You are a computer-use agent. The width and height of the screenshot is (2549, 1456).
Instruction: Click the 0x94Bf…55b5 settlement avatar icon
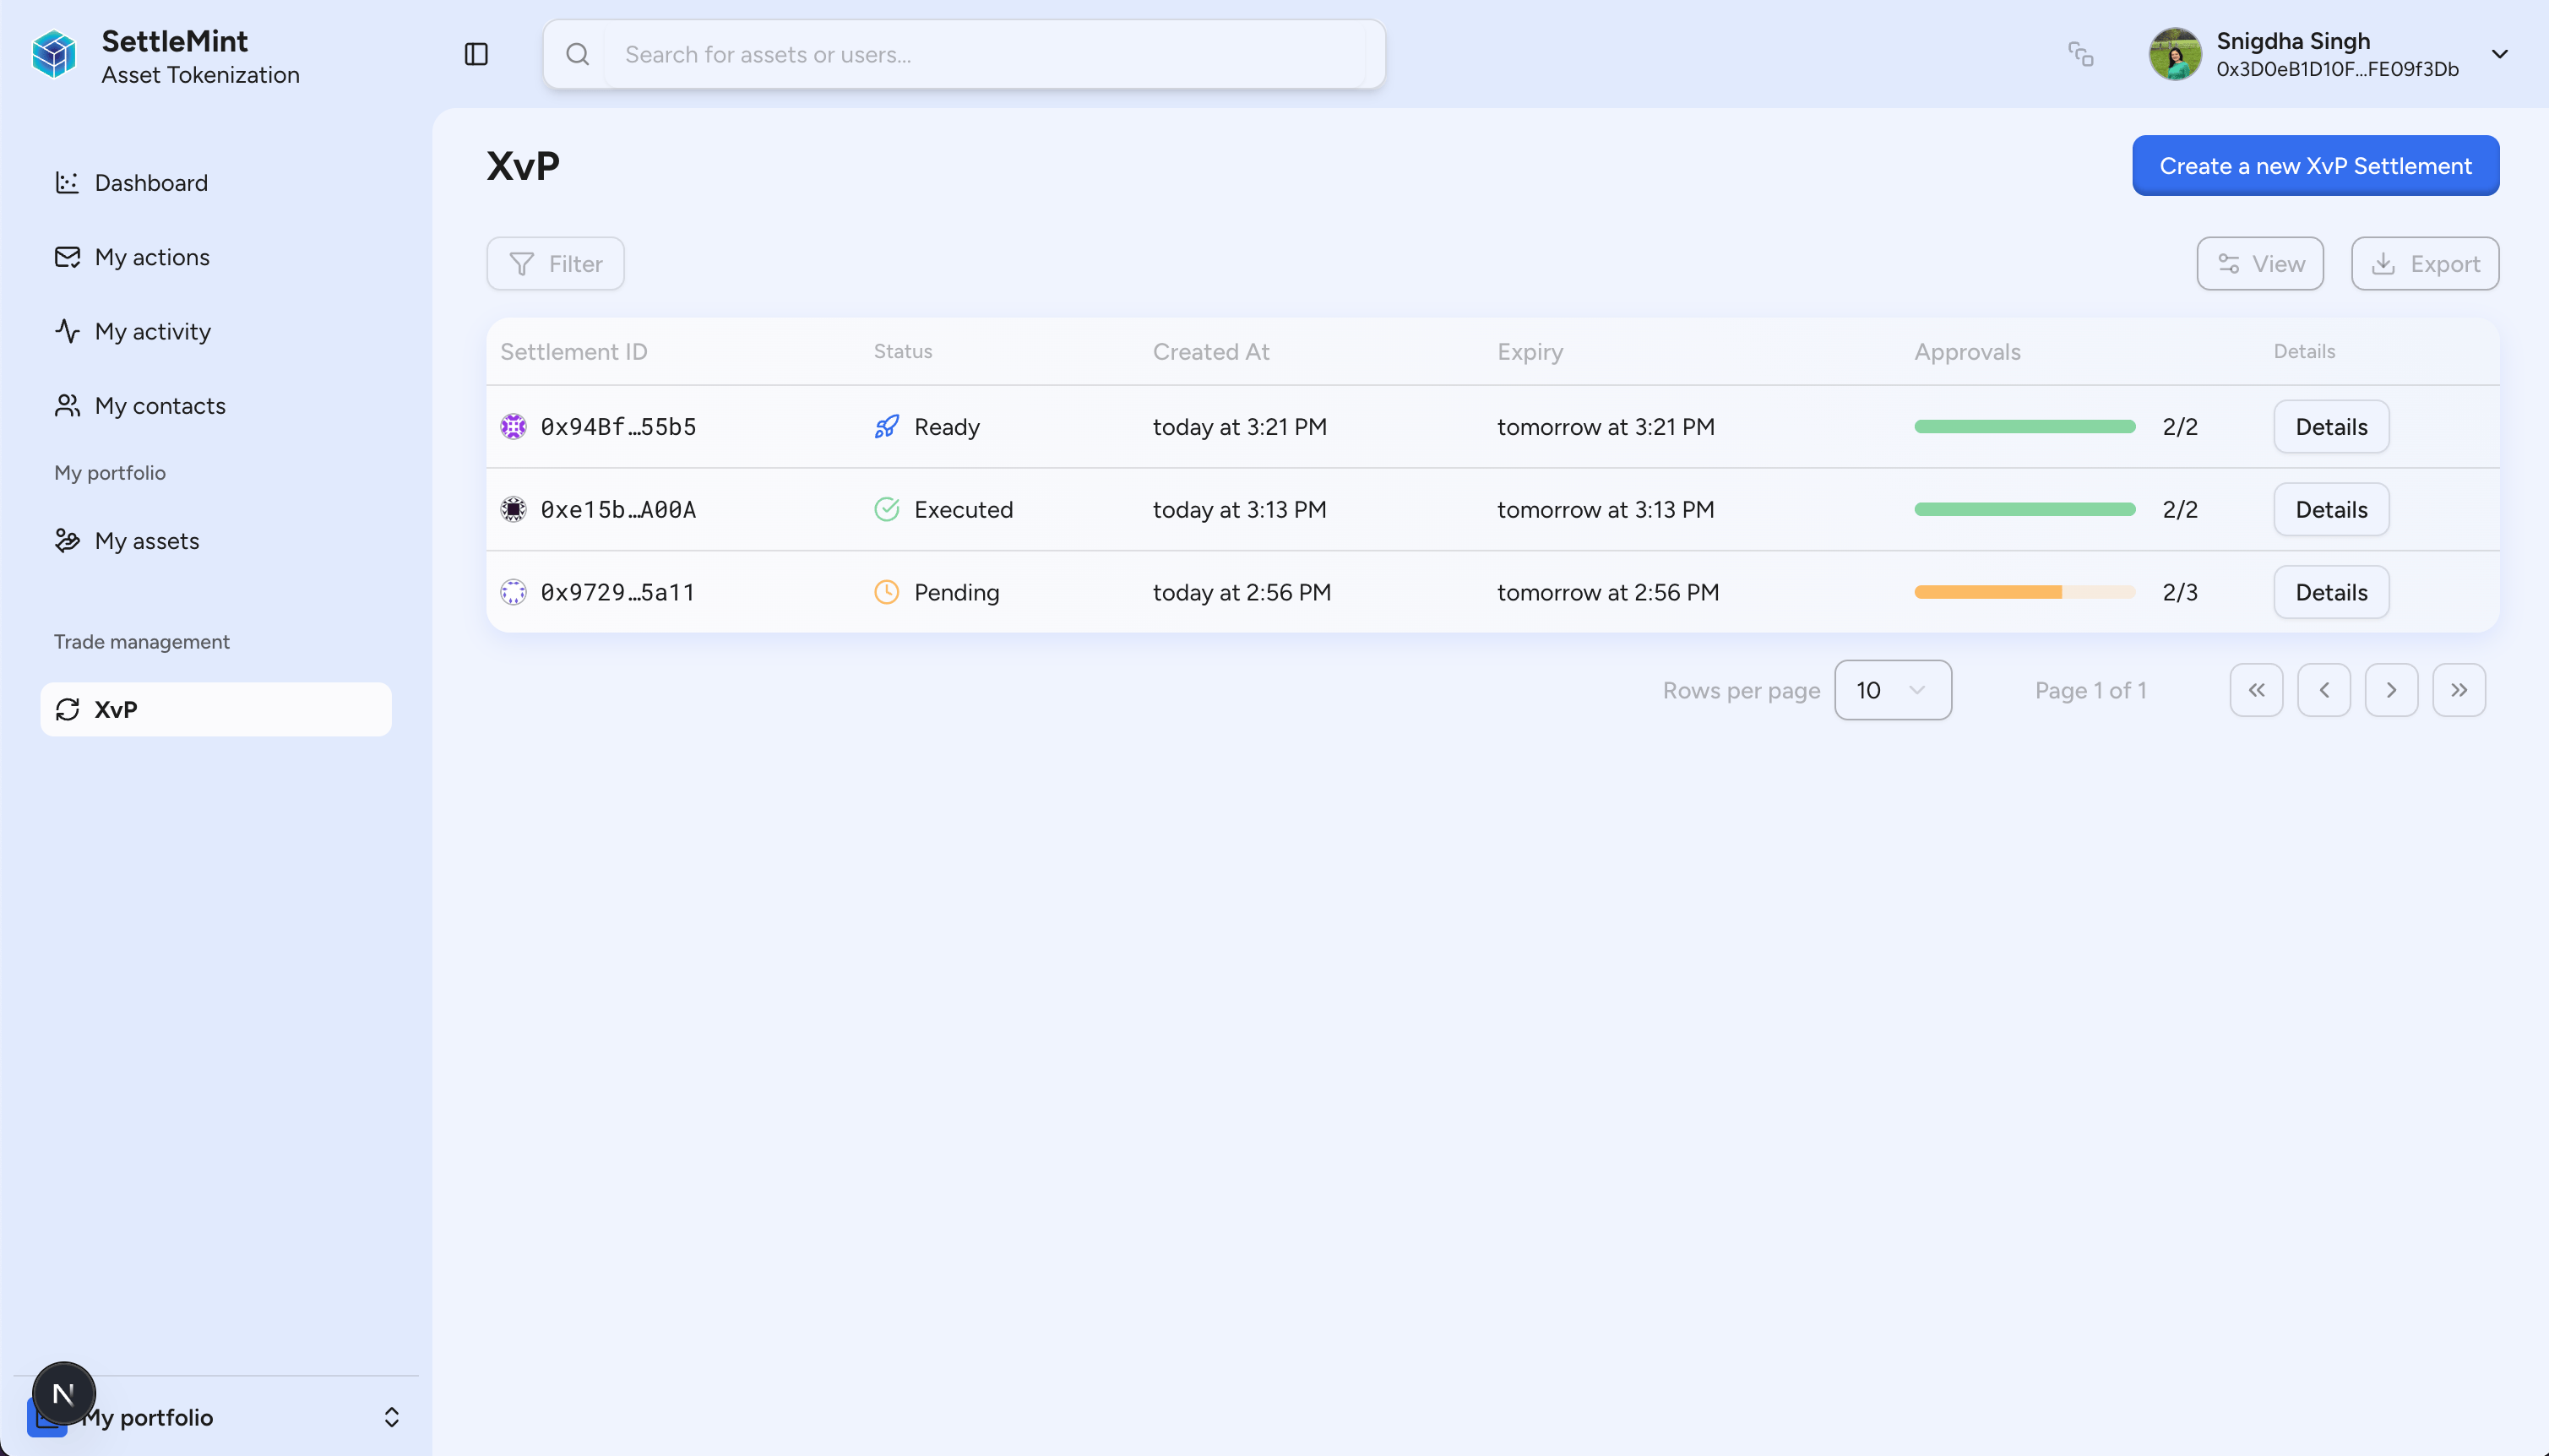pos(513,427)
